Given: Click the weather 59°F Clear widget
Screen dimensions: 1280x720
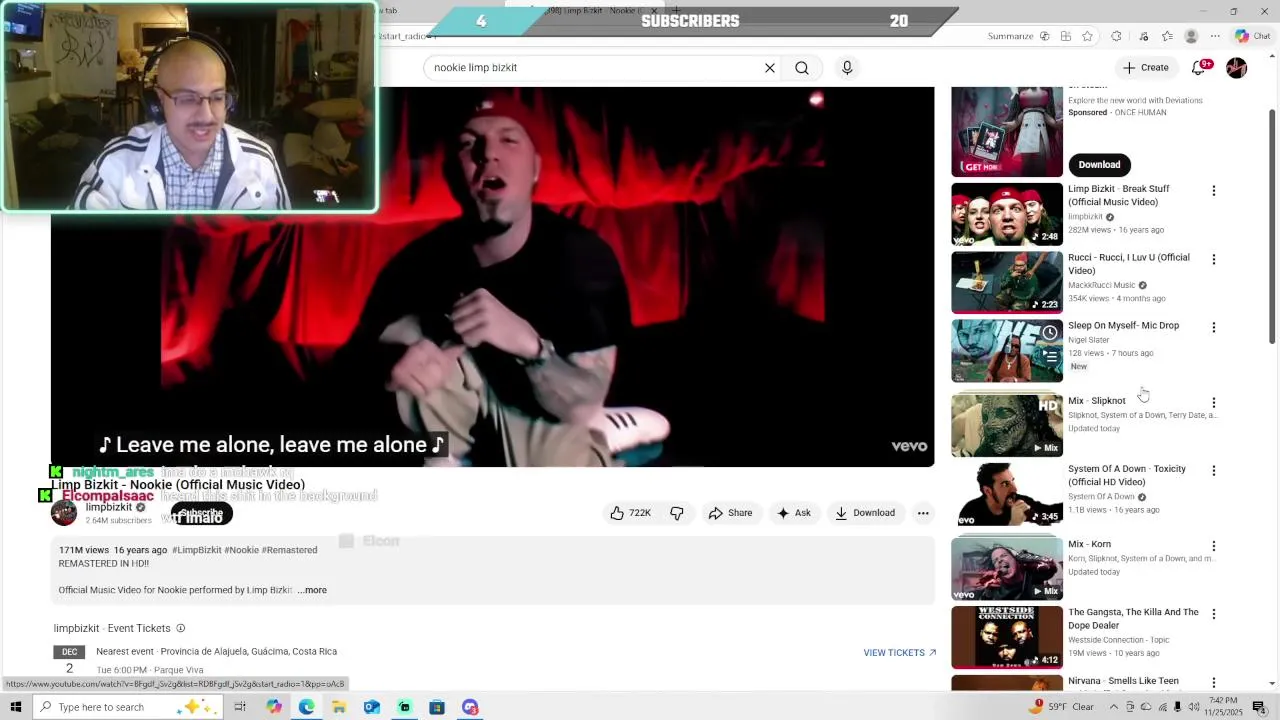Looking at the screenshot, I should [x=1063, y=707].
